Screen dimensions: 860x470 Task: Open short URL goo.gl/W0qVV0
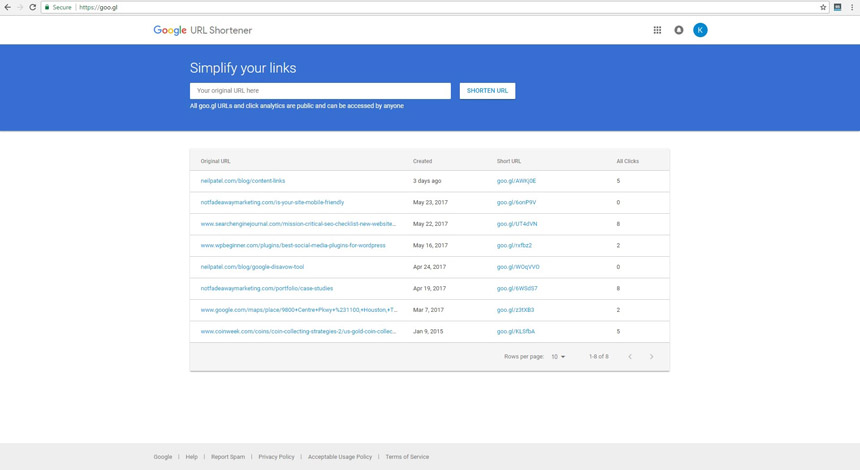518,267
